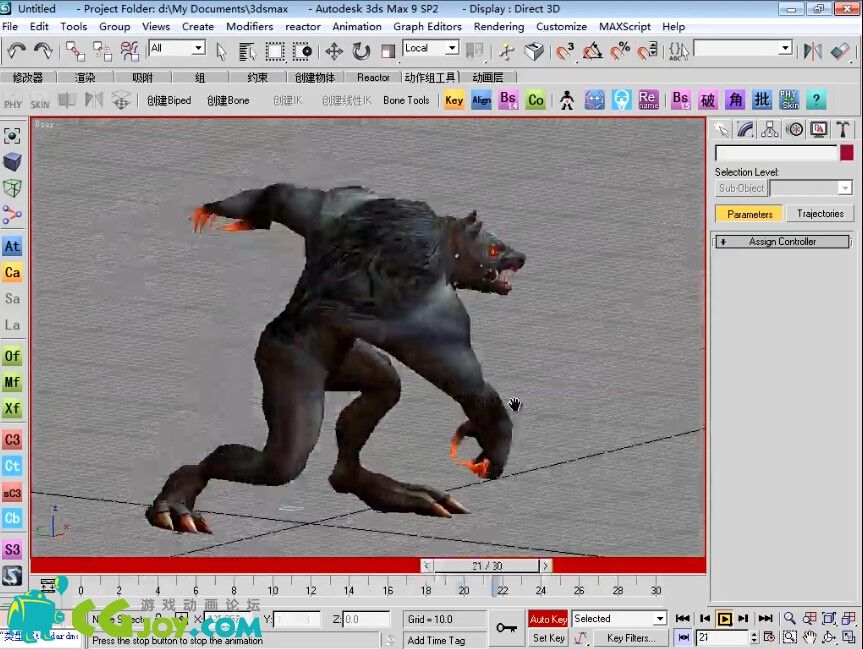The width and height of the screenshot is (863, 649).
Task: Click the Biped figure icon
Action: coord(566,100)
